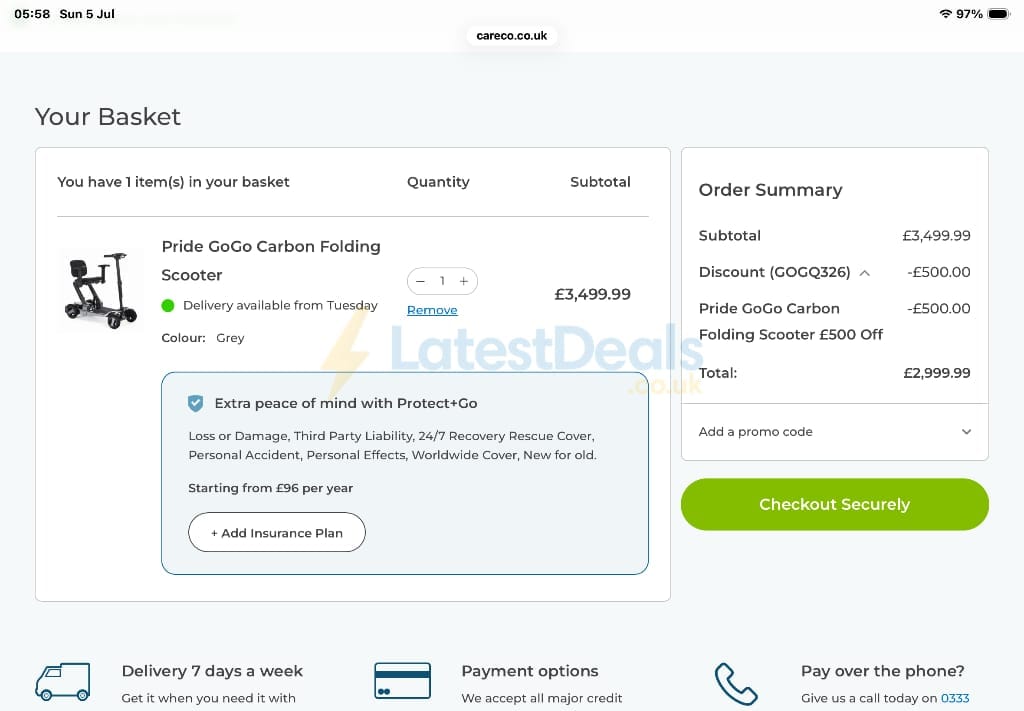Open Pride GoGo Carbon Folding Scooter title

point(271,261)
